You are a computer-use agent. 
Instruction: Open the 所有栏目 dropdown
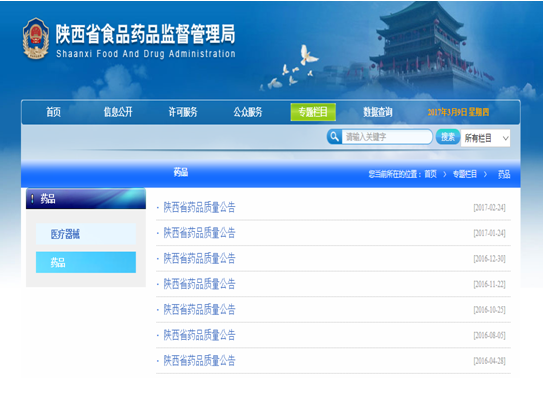click(x=485, y=138)
